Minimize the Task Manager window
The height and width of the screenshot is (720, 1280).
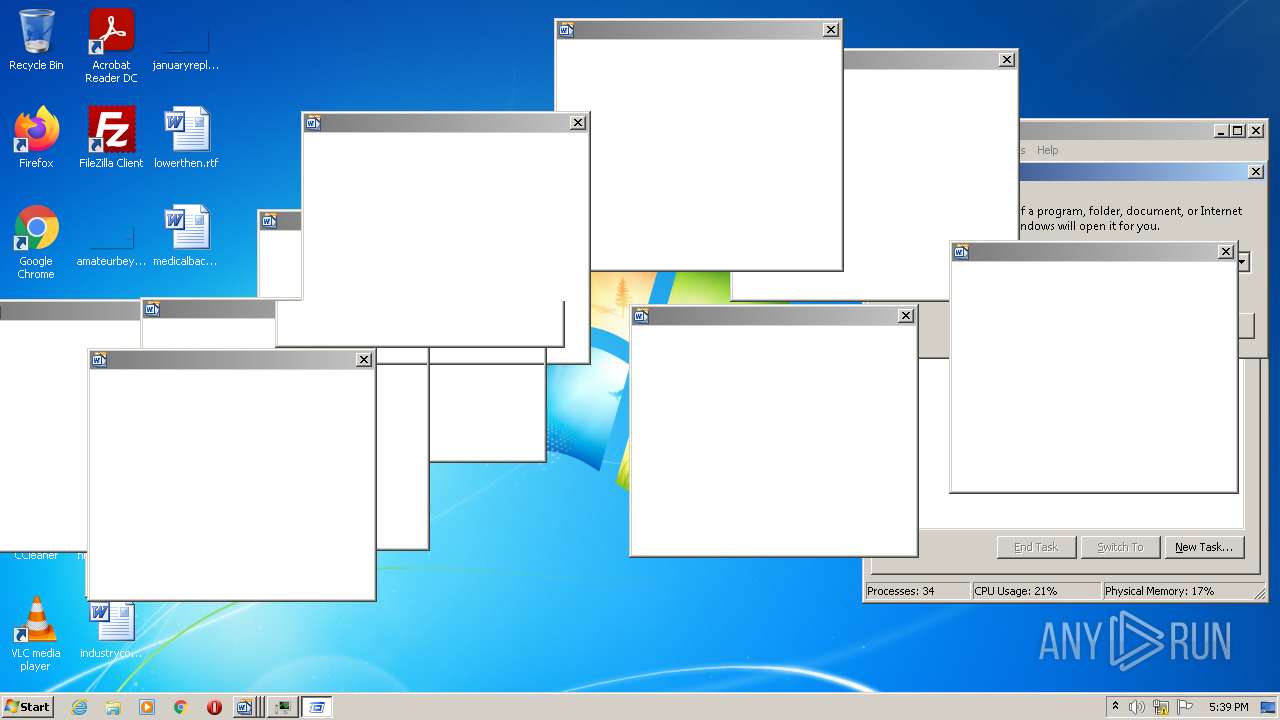pyautogui.click(x=1221, y=131)
